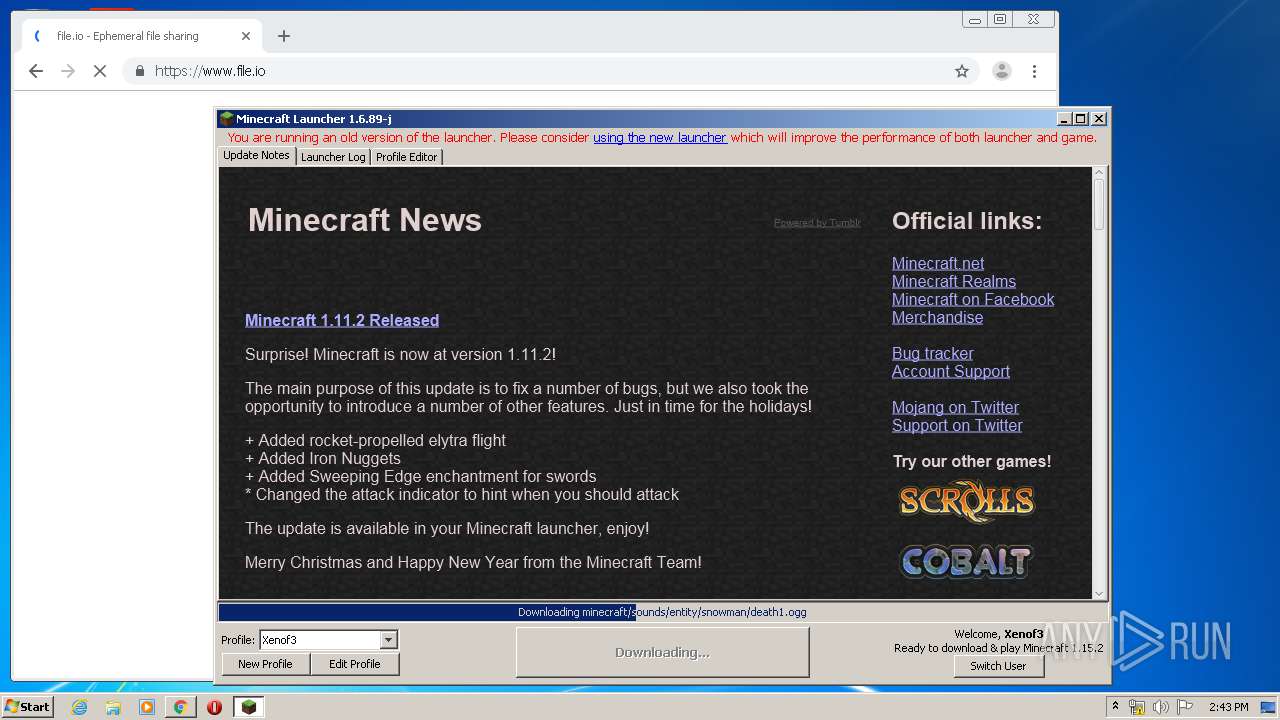Switch to the Update Notes tab
This screenshot has height=720, width=1280.
[x=256, y=156]
